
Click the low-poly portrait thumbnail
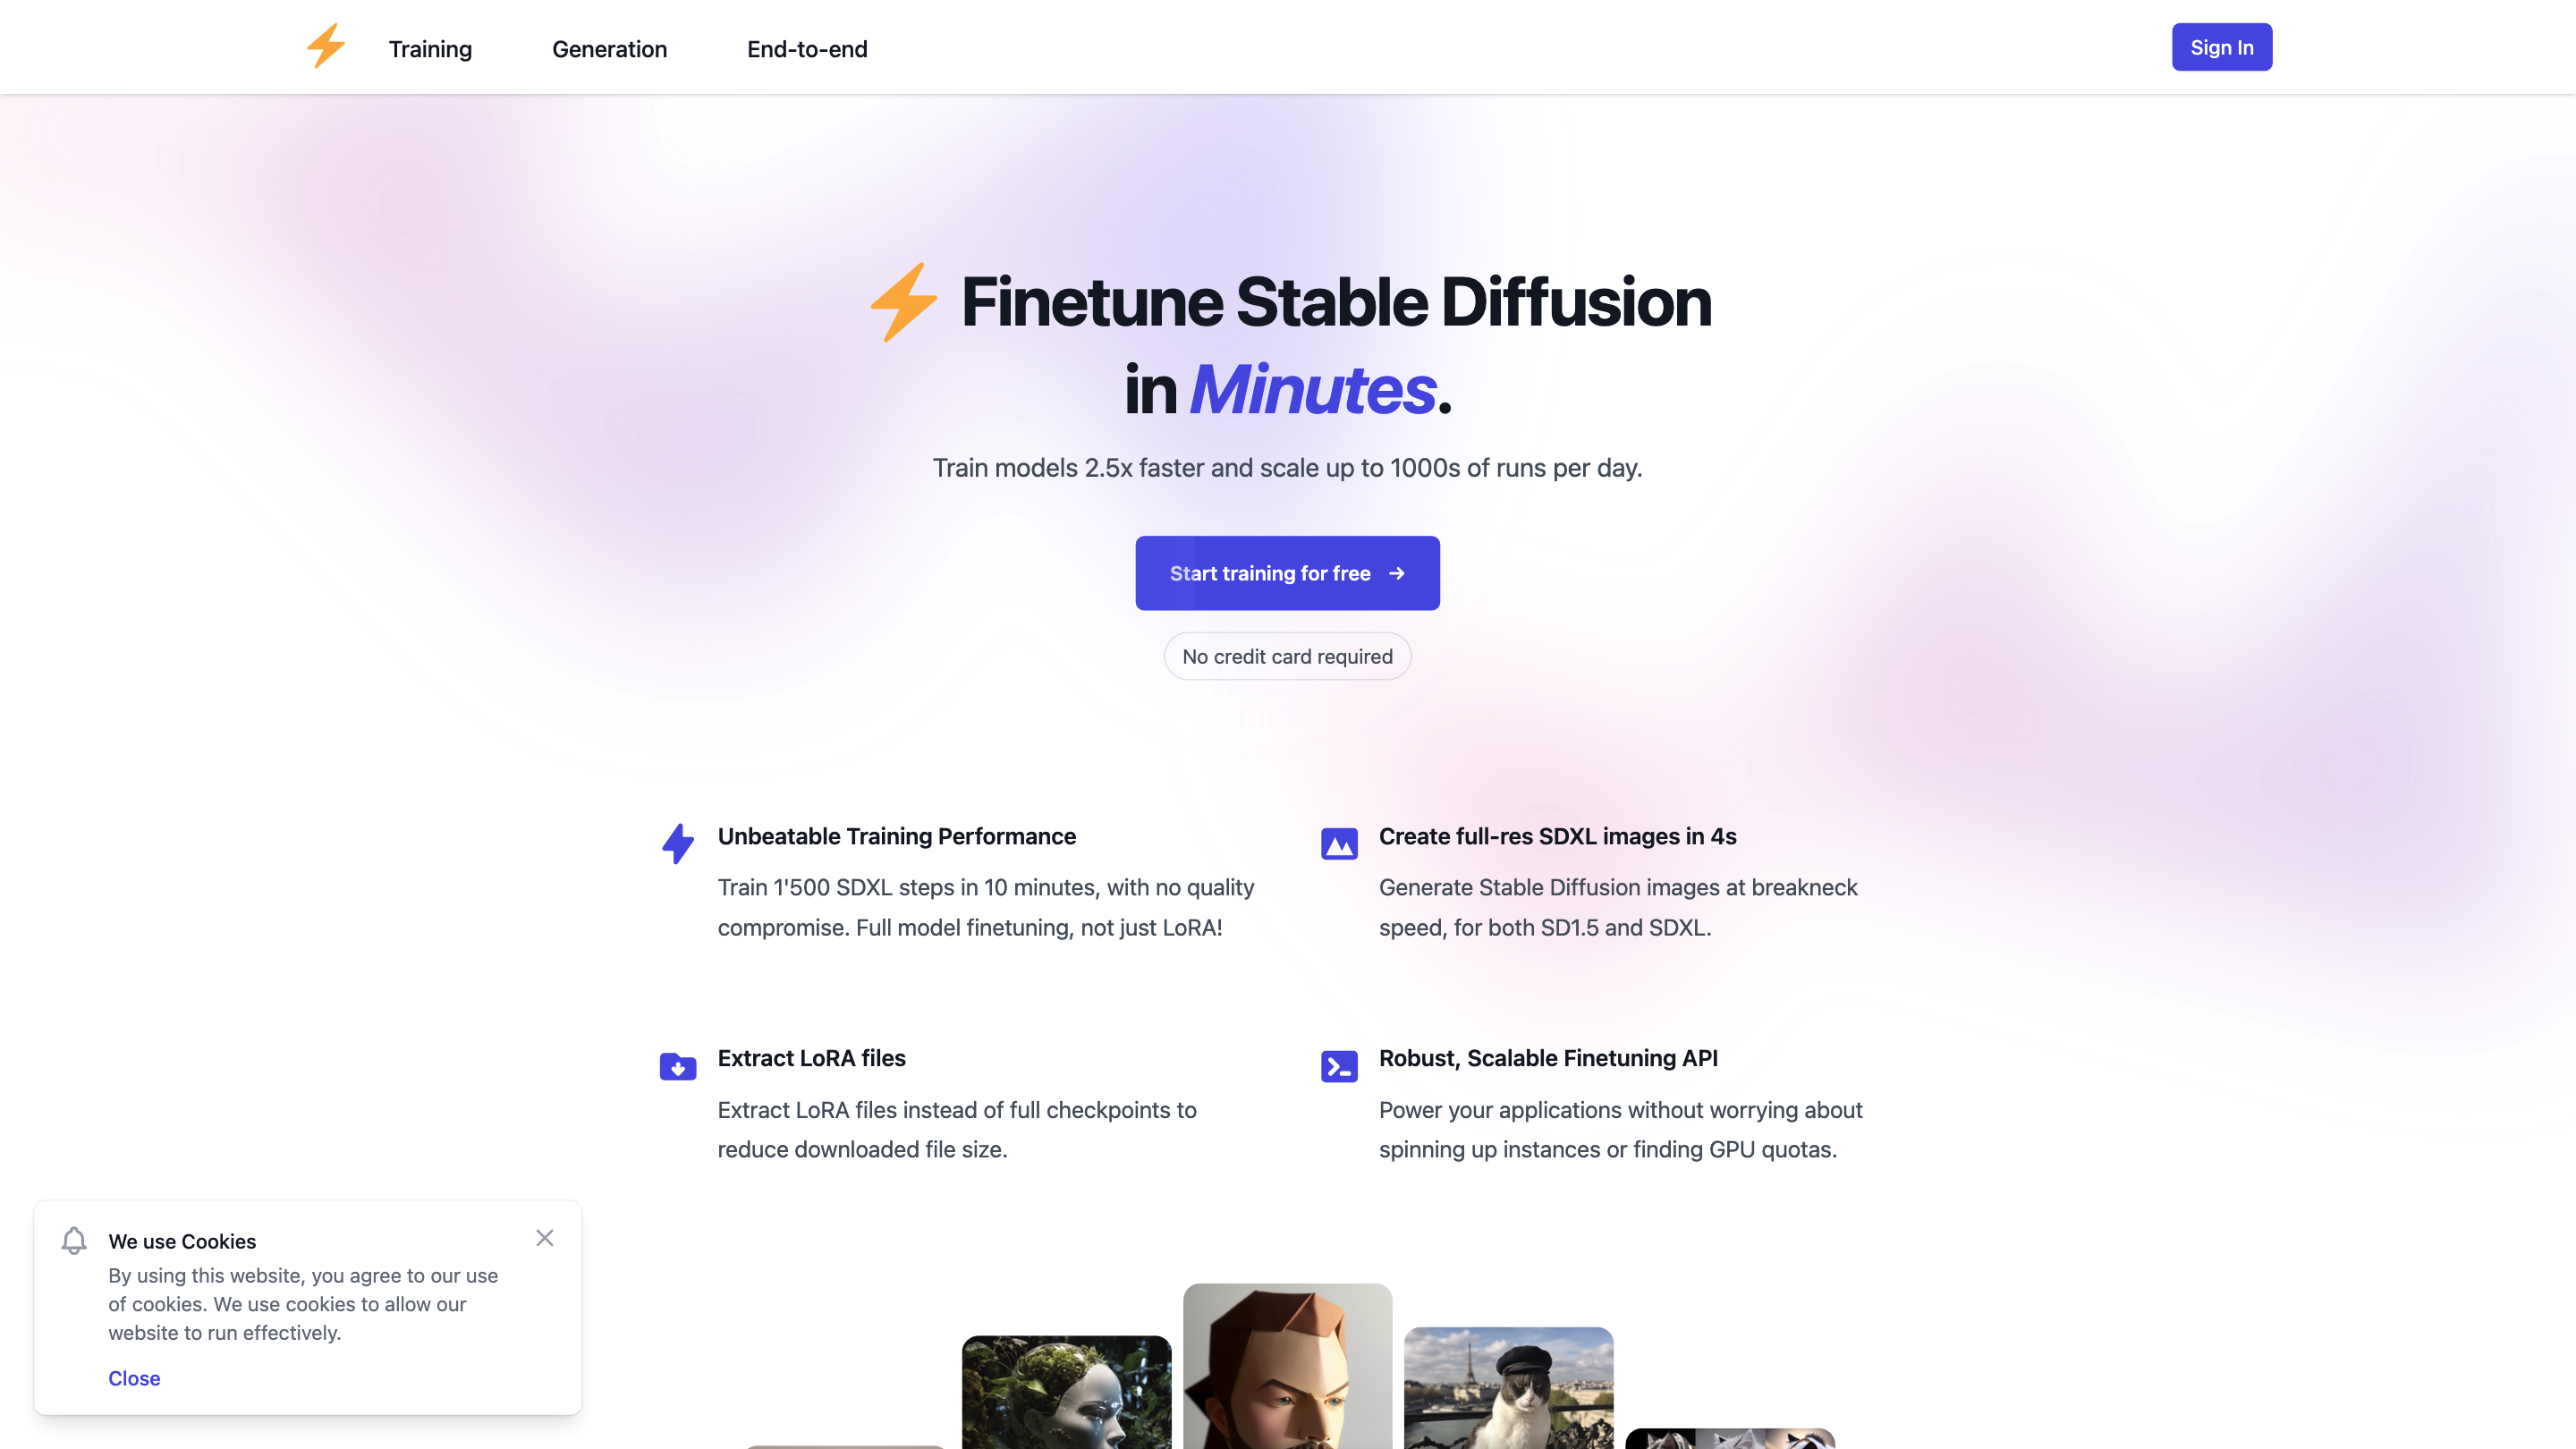click(1287, 1370)
